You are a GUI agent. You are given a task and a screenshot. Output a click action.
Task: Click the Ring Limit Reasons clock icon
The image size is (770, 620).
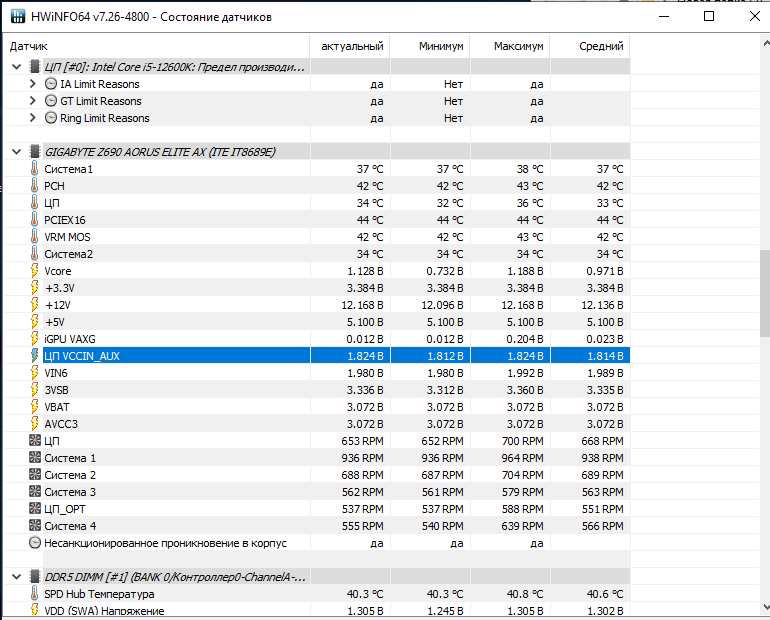(51, 118)
